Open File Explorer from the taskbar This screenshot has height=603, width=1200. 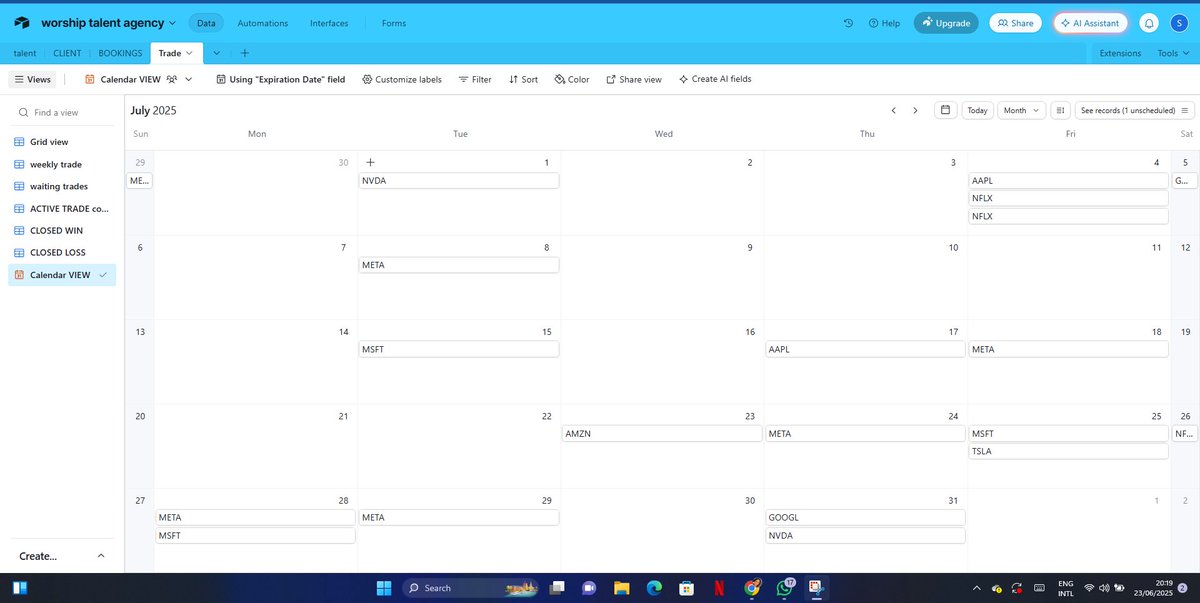point(621,588)
